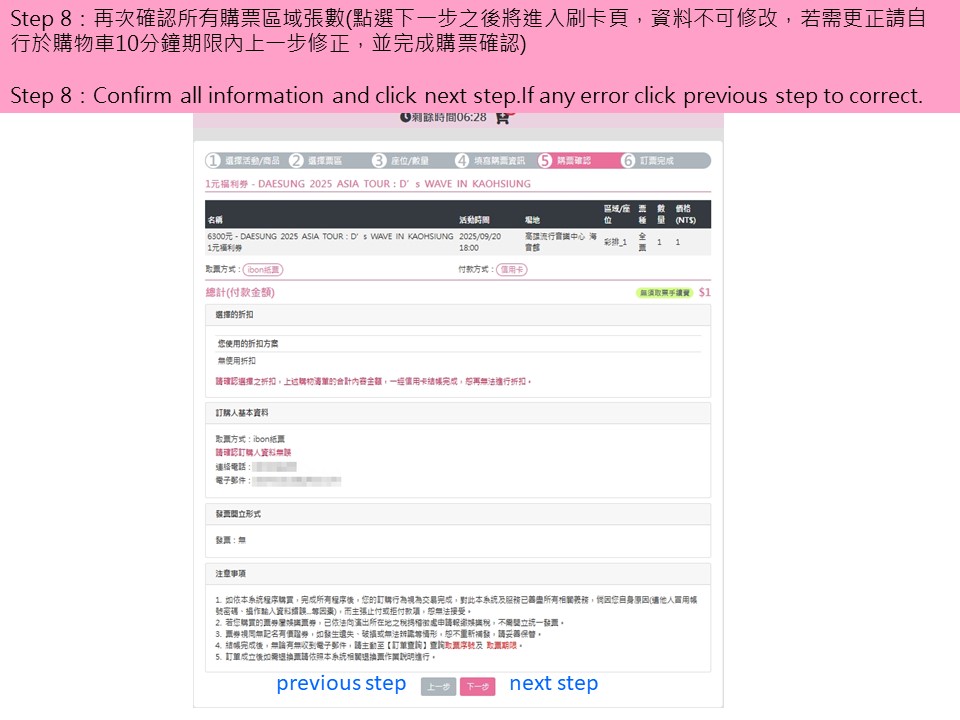This screenshot has width=960, height=720.
Task: Click the gray 上一步 previous step button
Action: coord(438,687)
